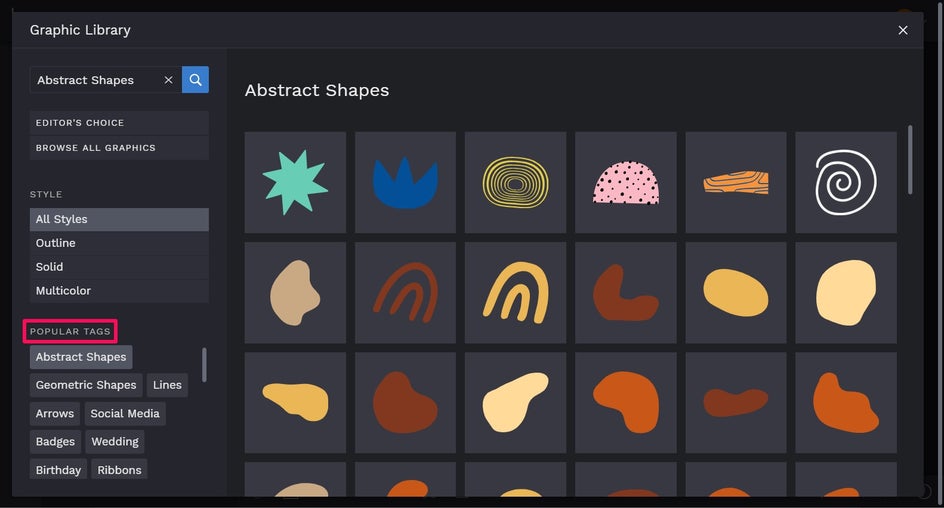Select the teal starburst graphic
This screenshot has width=944, height=508.
pos(295,182)
